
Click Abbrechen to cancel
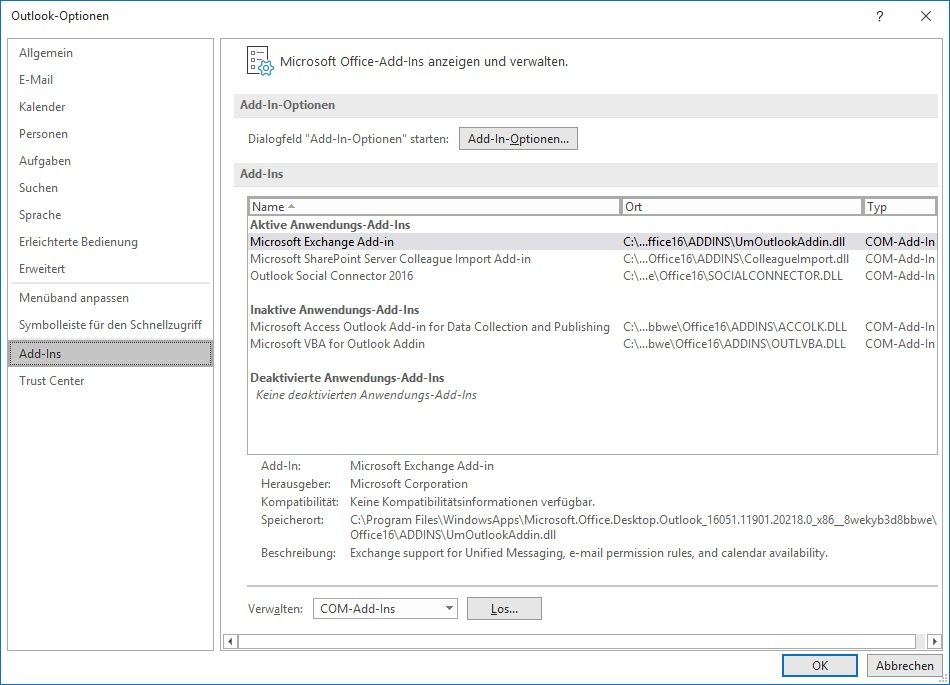click(x=905, y=666)
